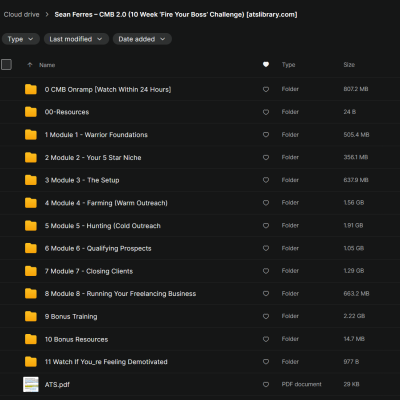The height and width of the screenshot is (400, 400).
Task: Favourite Module 8 Running Your Freelancing Business
Action: [x=266, y=294]
